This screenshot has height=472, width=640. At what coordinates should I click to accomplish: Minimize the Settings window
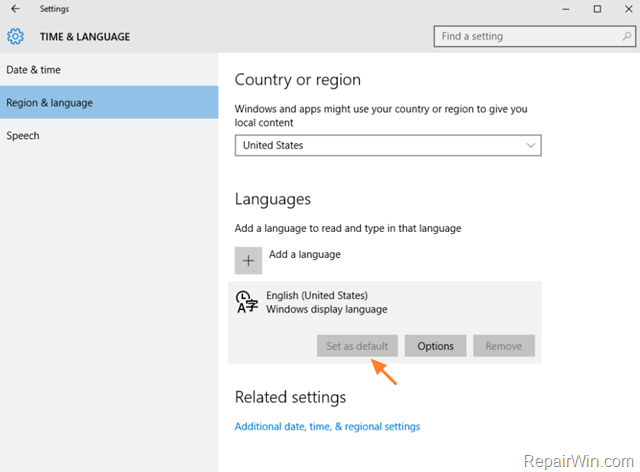pos(565,9)
